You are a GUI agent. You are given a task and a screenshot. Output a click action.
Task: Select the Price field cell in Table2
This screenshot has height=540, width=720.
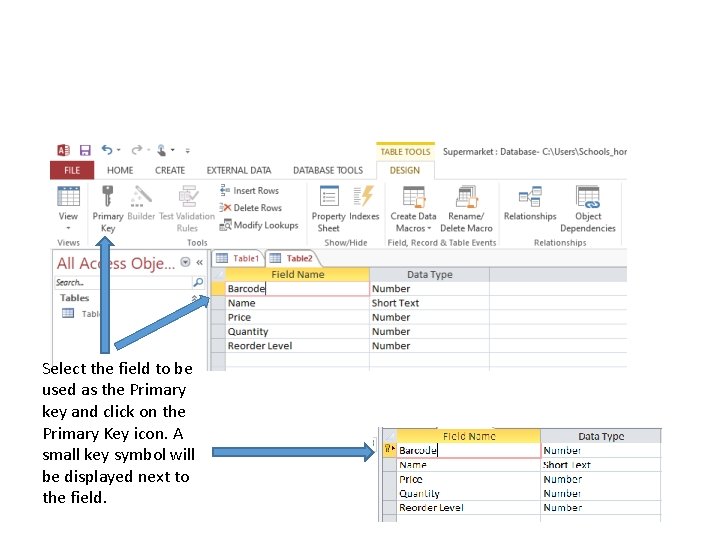point(298,317)
